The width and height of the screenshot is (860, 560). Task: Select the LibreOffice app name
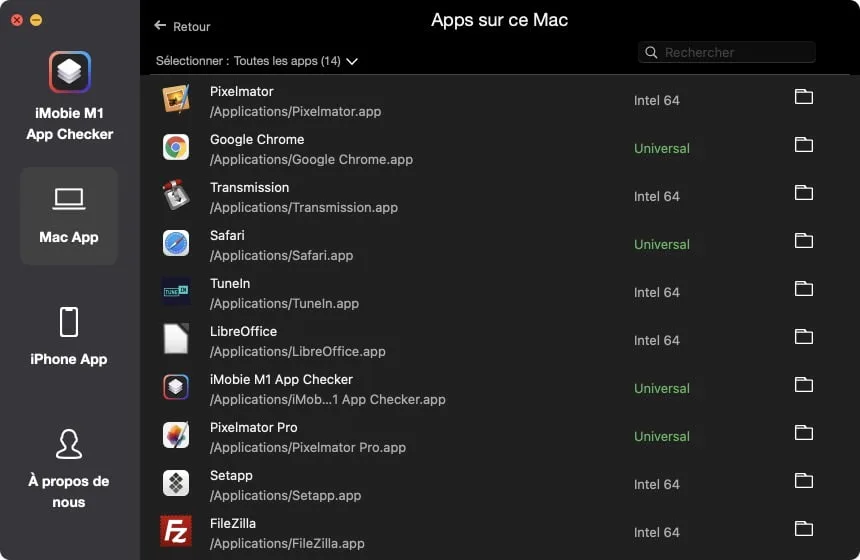coord(244,331)
